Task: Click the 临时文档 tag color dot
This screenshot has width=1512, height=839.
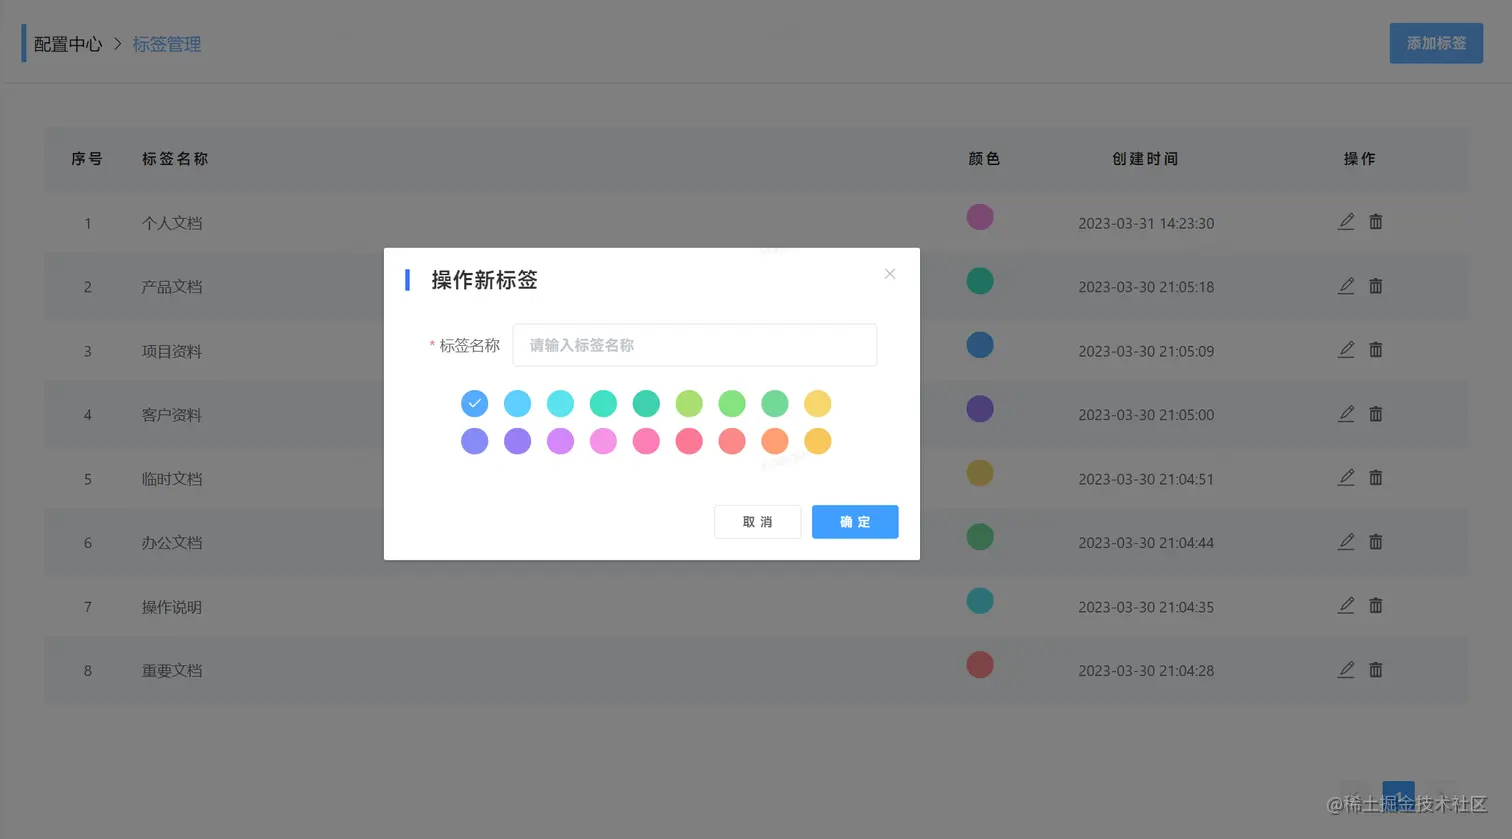Action: click(x=980, y=473)
